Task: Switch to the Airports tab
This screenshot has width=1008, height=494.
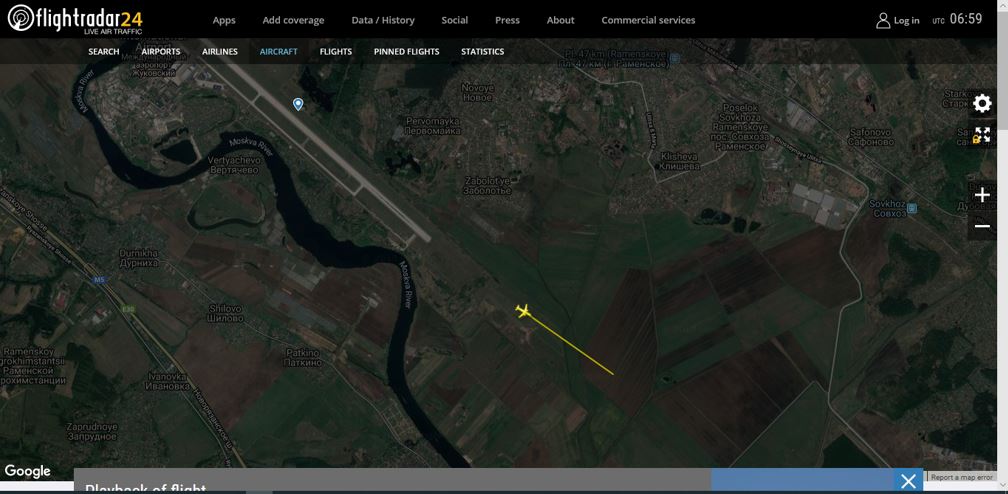Action: pyautogui.click(x=161, y=51)
